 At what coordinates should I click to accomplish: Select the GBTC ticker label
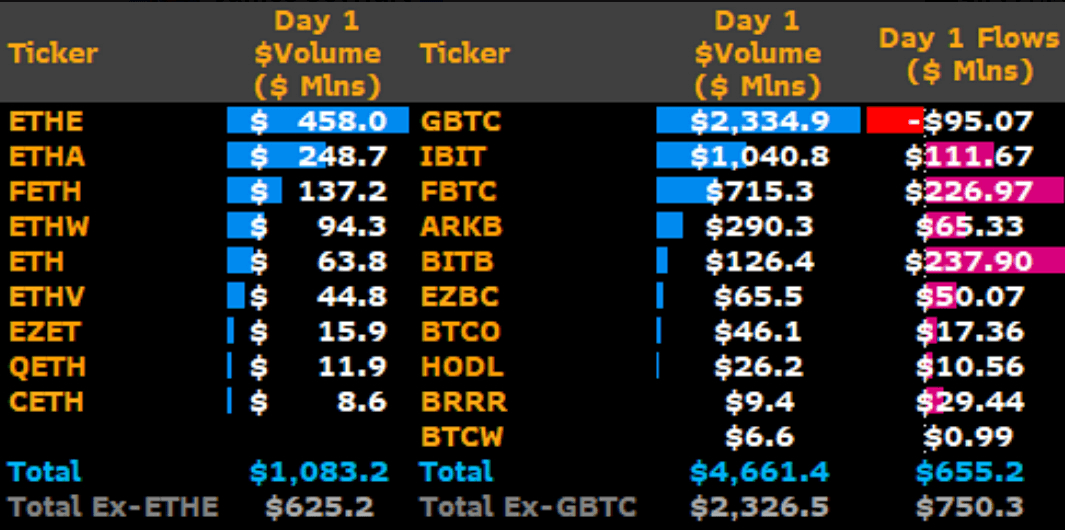460,122
